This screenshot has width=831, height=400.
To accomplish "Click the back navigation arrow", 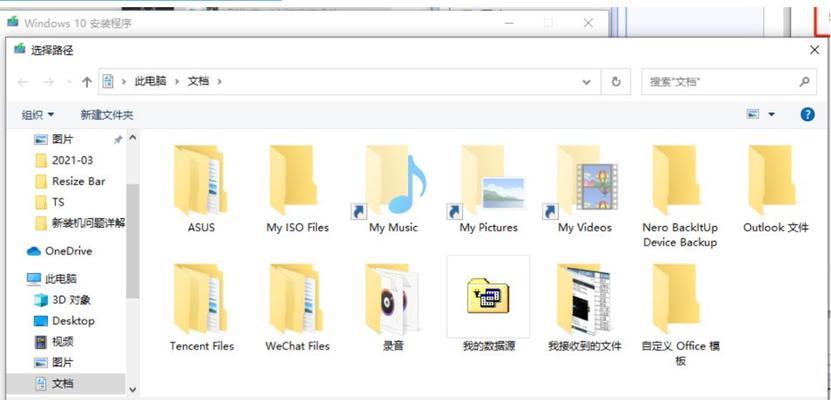I will pos(22,82).
